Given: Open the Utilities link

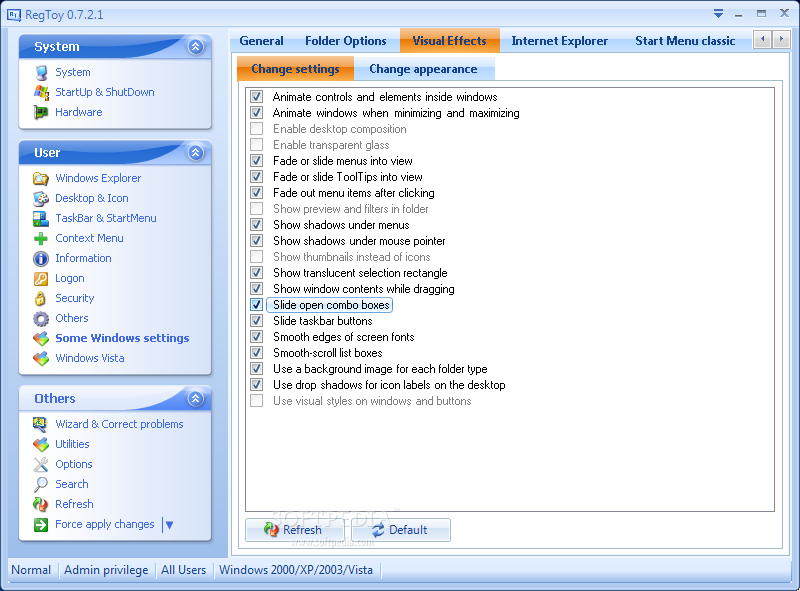Looking at the screenshot, I should (72, 444).
